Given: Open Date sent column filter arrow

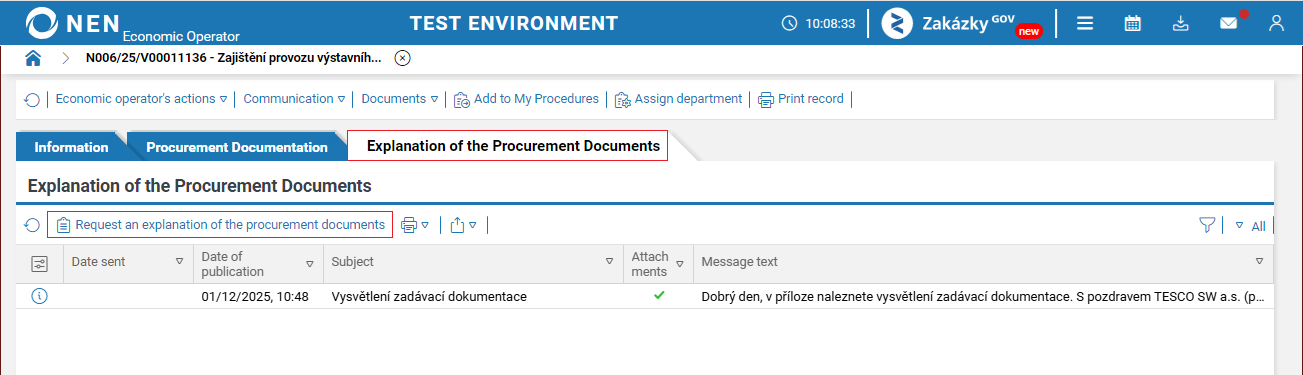Looking at the screenshot, I should coord(180,262).
